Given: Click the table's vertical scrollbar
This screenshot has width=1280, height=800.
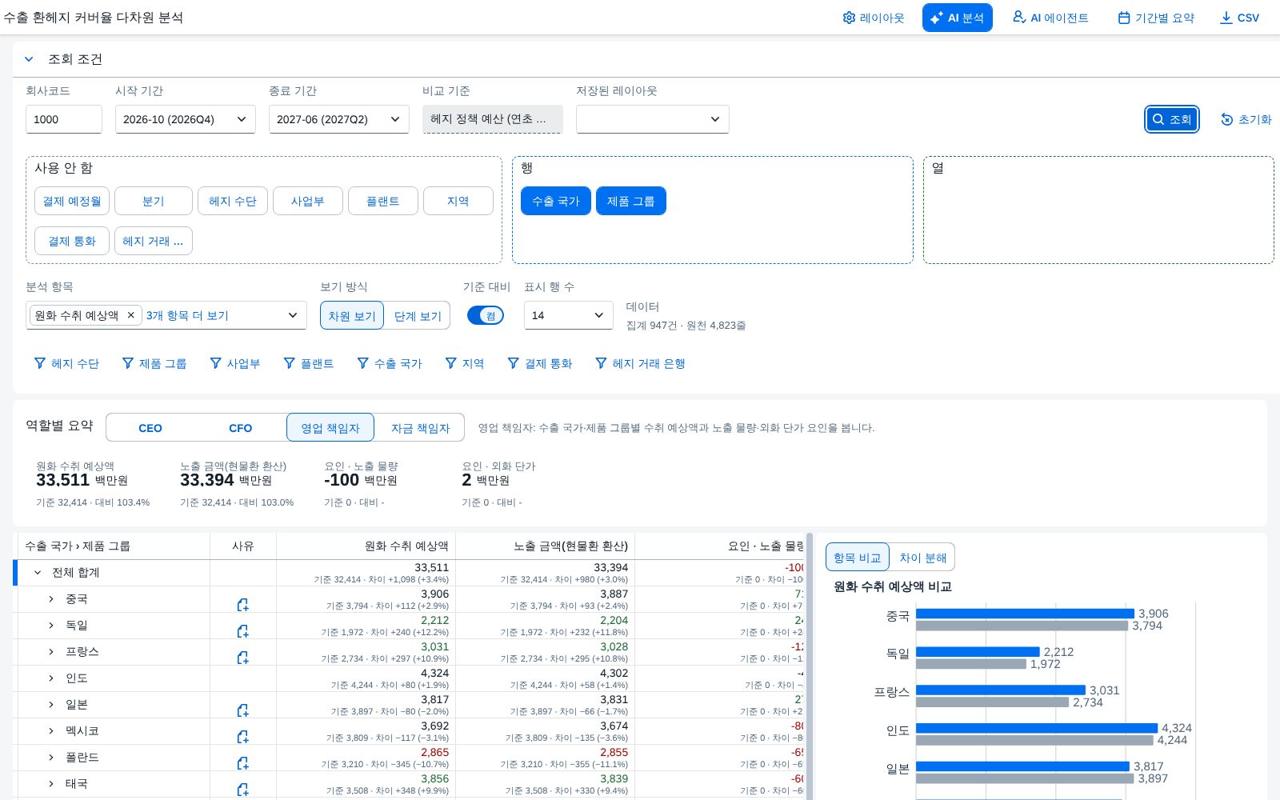Looking at the screenshot, I should coord(809,665).
